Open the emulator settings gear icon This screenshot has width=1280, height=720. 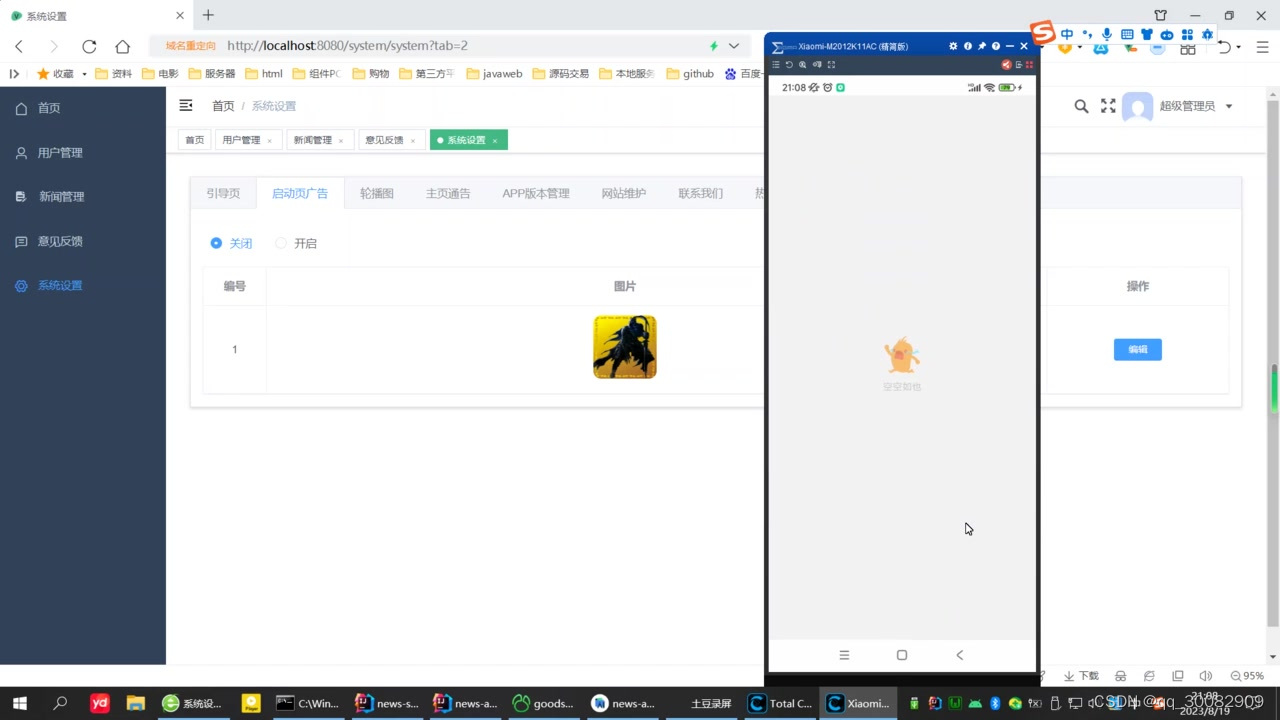953,45
